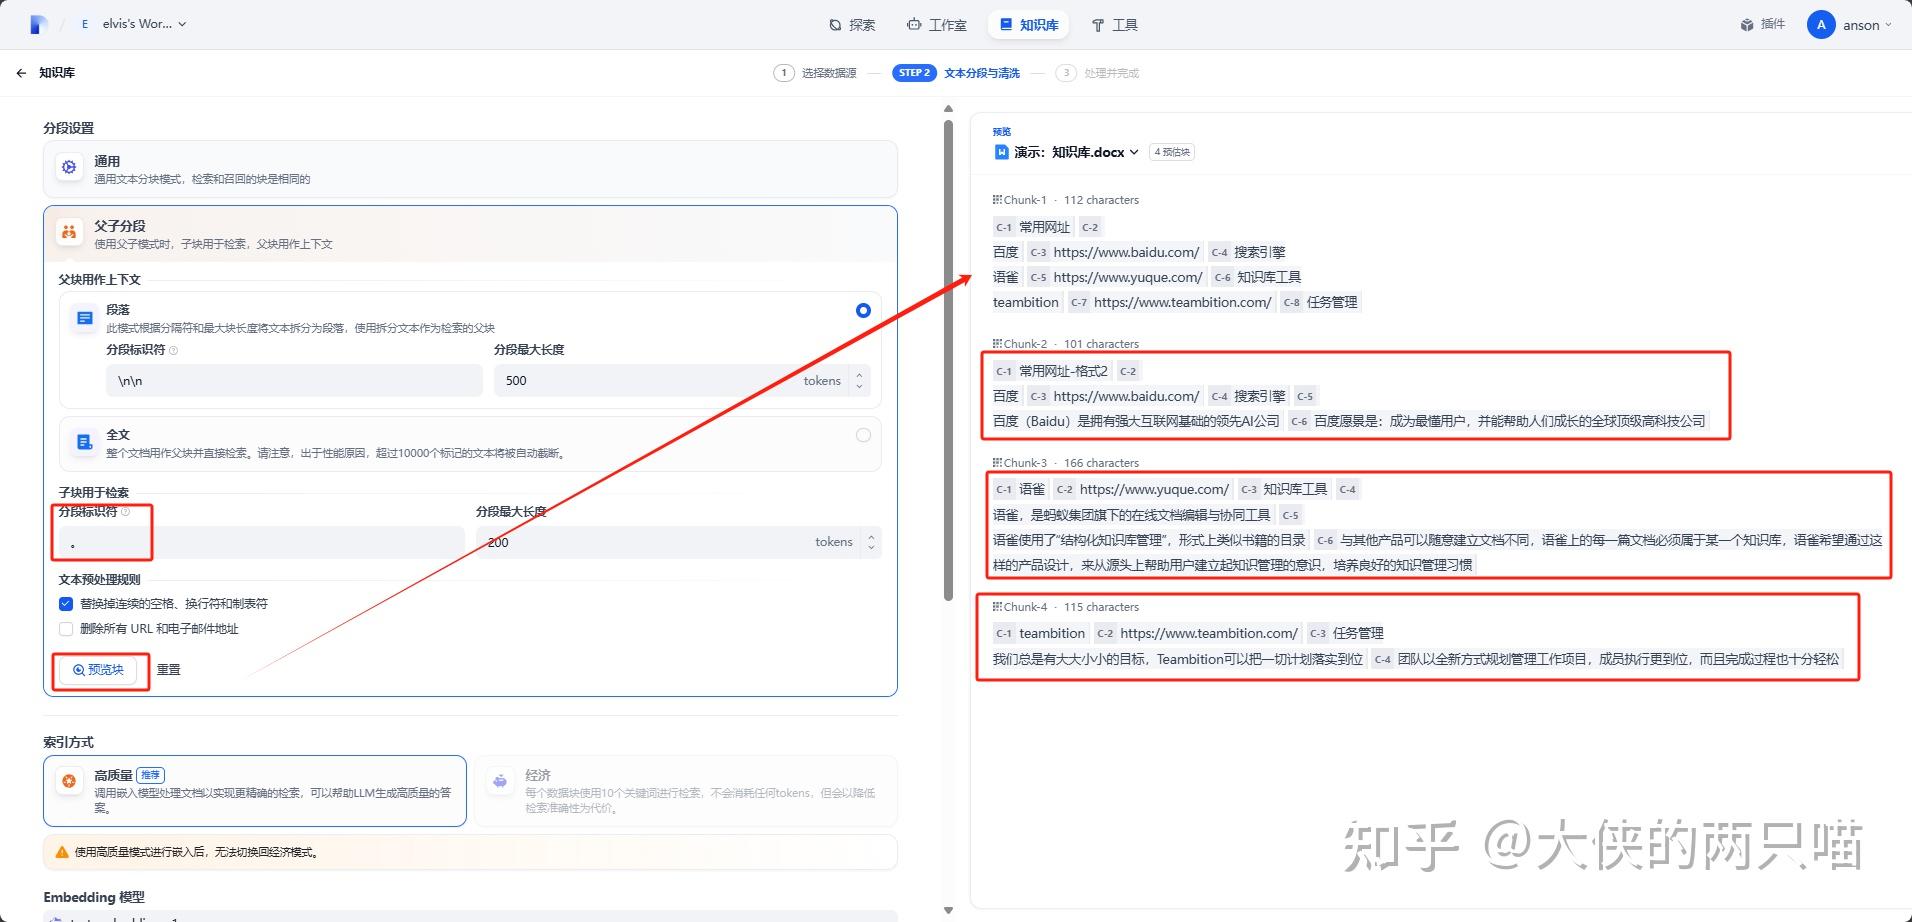The height and width of the screenshot is (922, 1912).
Task: Open the 插件 plugins button
Action: coord(1762,25)
